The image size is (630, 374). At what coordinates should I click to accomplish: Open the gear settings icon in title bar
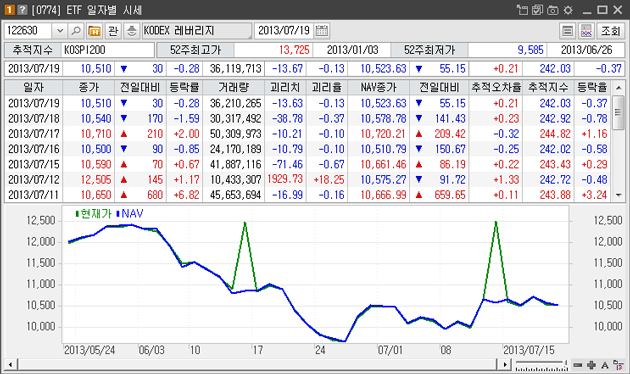[x=568, y=10]
